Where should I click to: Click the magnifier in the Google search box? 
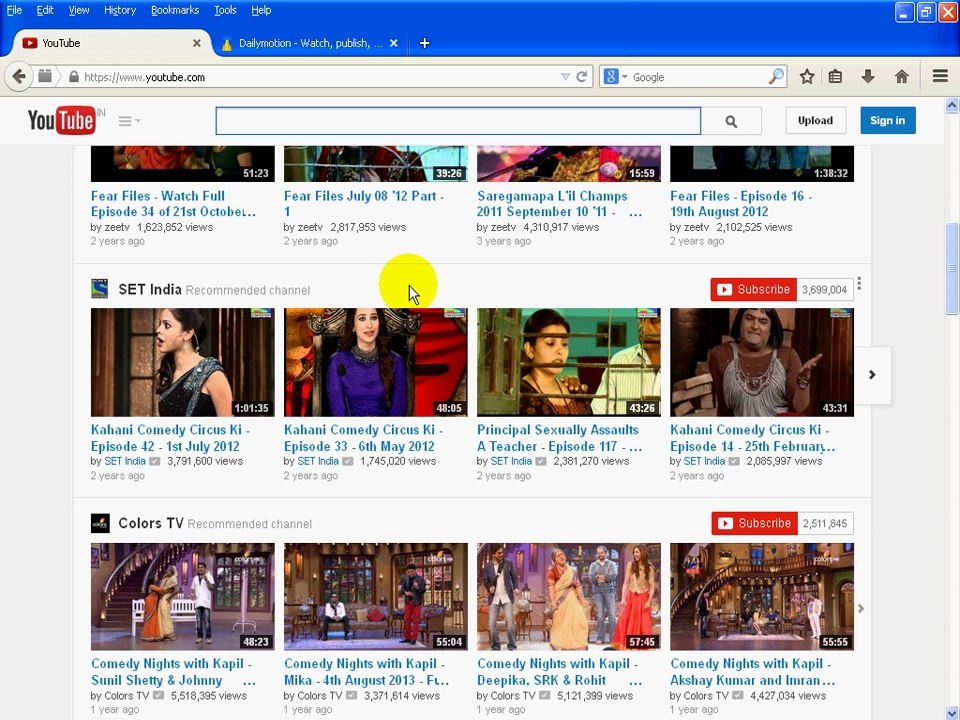[x=776, y=77]
